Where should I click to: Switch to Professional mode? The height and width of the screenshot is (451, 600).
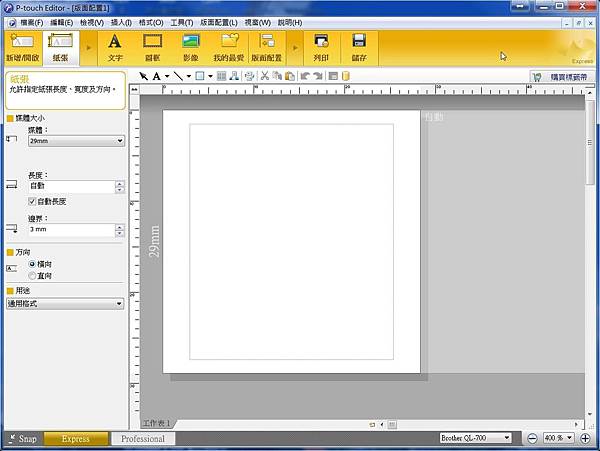pos(143,439)
